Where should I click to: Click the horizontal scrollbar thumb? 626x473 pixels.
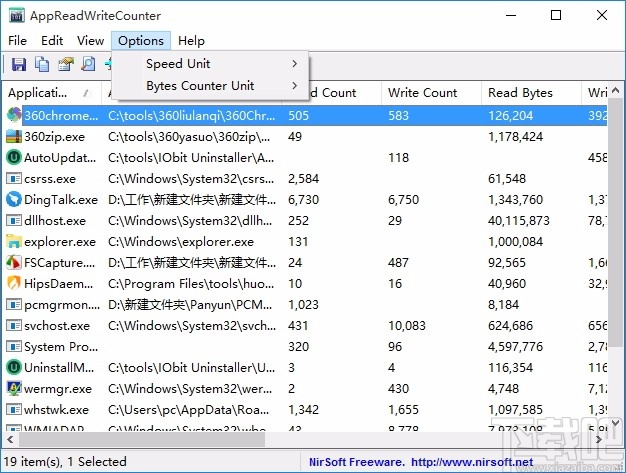pyautogui.click(x=142, y=439)
